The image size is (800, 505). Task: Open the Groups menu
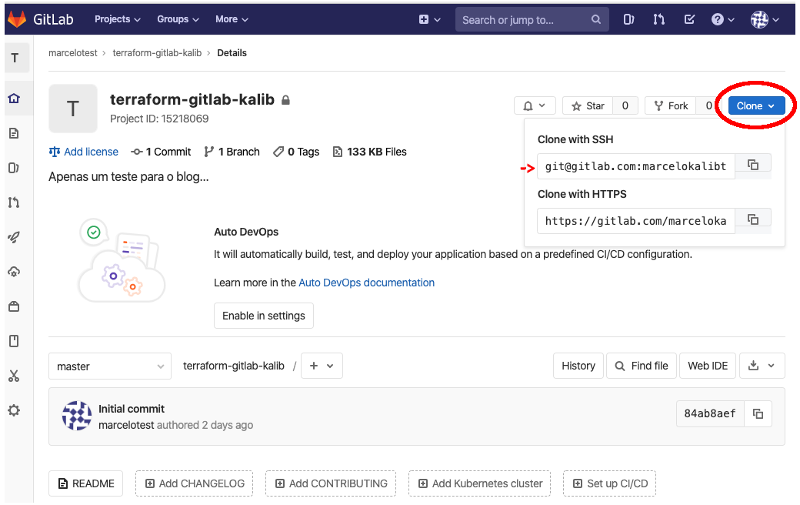tap(178, 19)
